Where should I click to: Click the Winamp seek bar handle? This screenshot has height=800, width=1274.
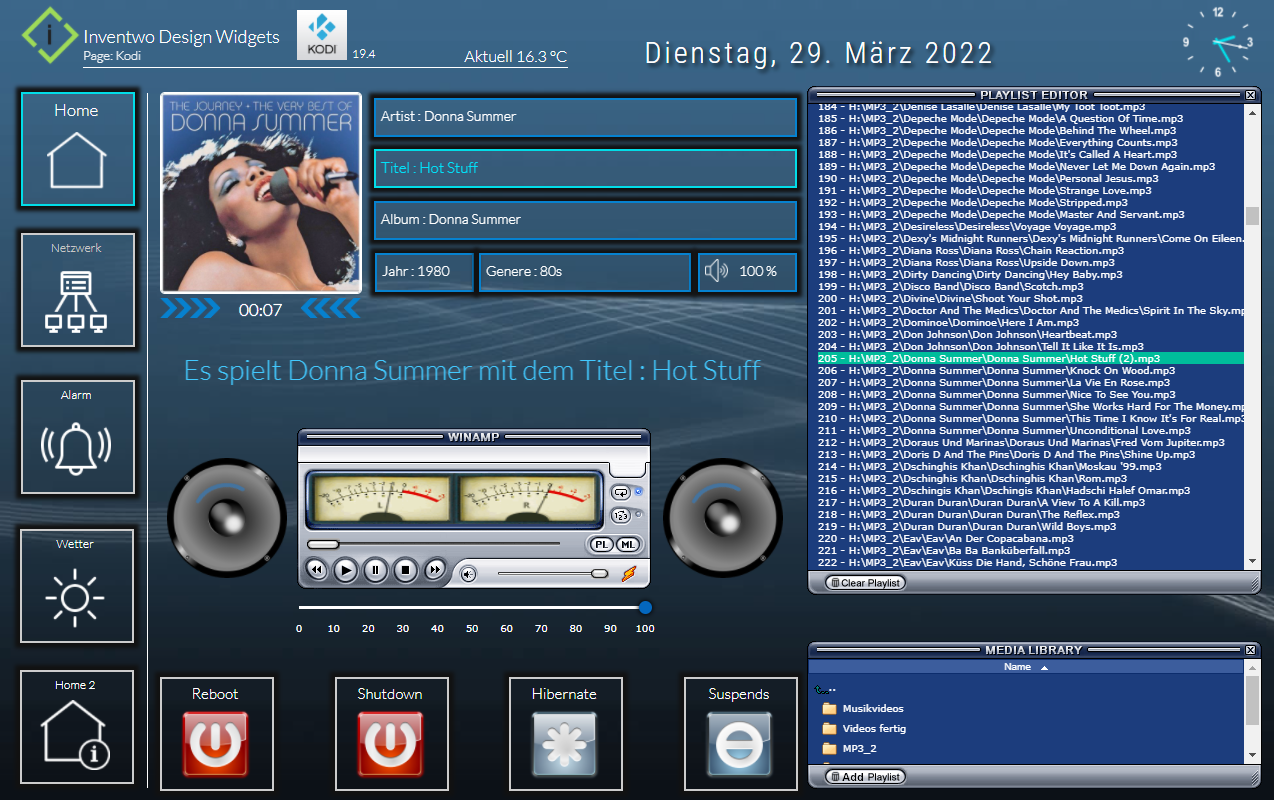tap(323, 544)
